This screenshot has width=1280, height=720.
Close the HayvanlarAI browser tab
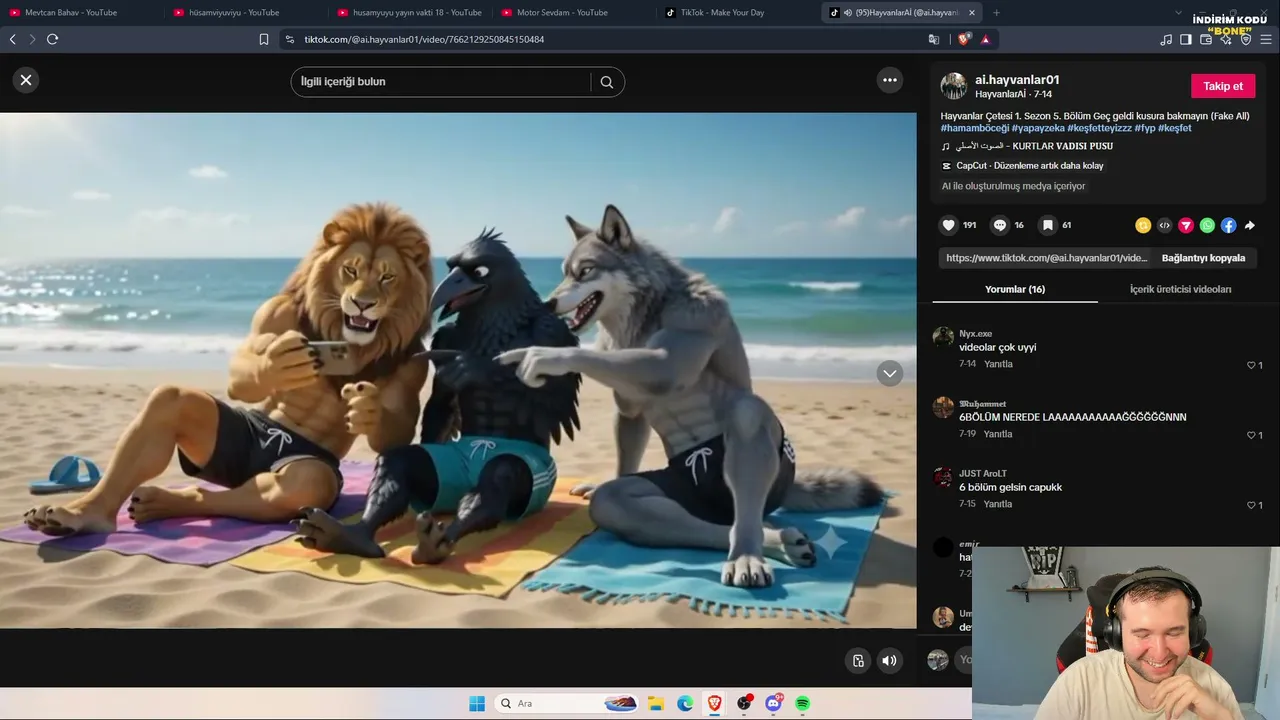(x=971, y=12)
